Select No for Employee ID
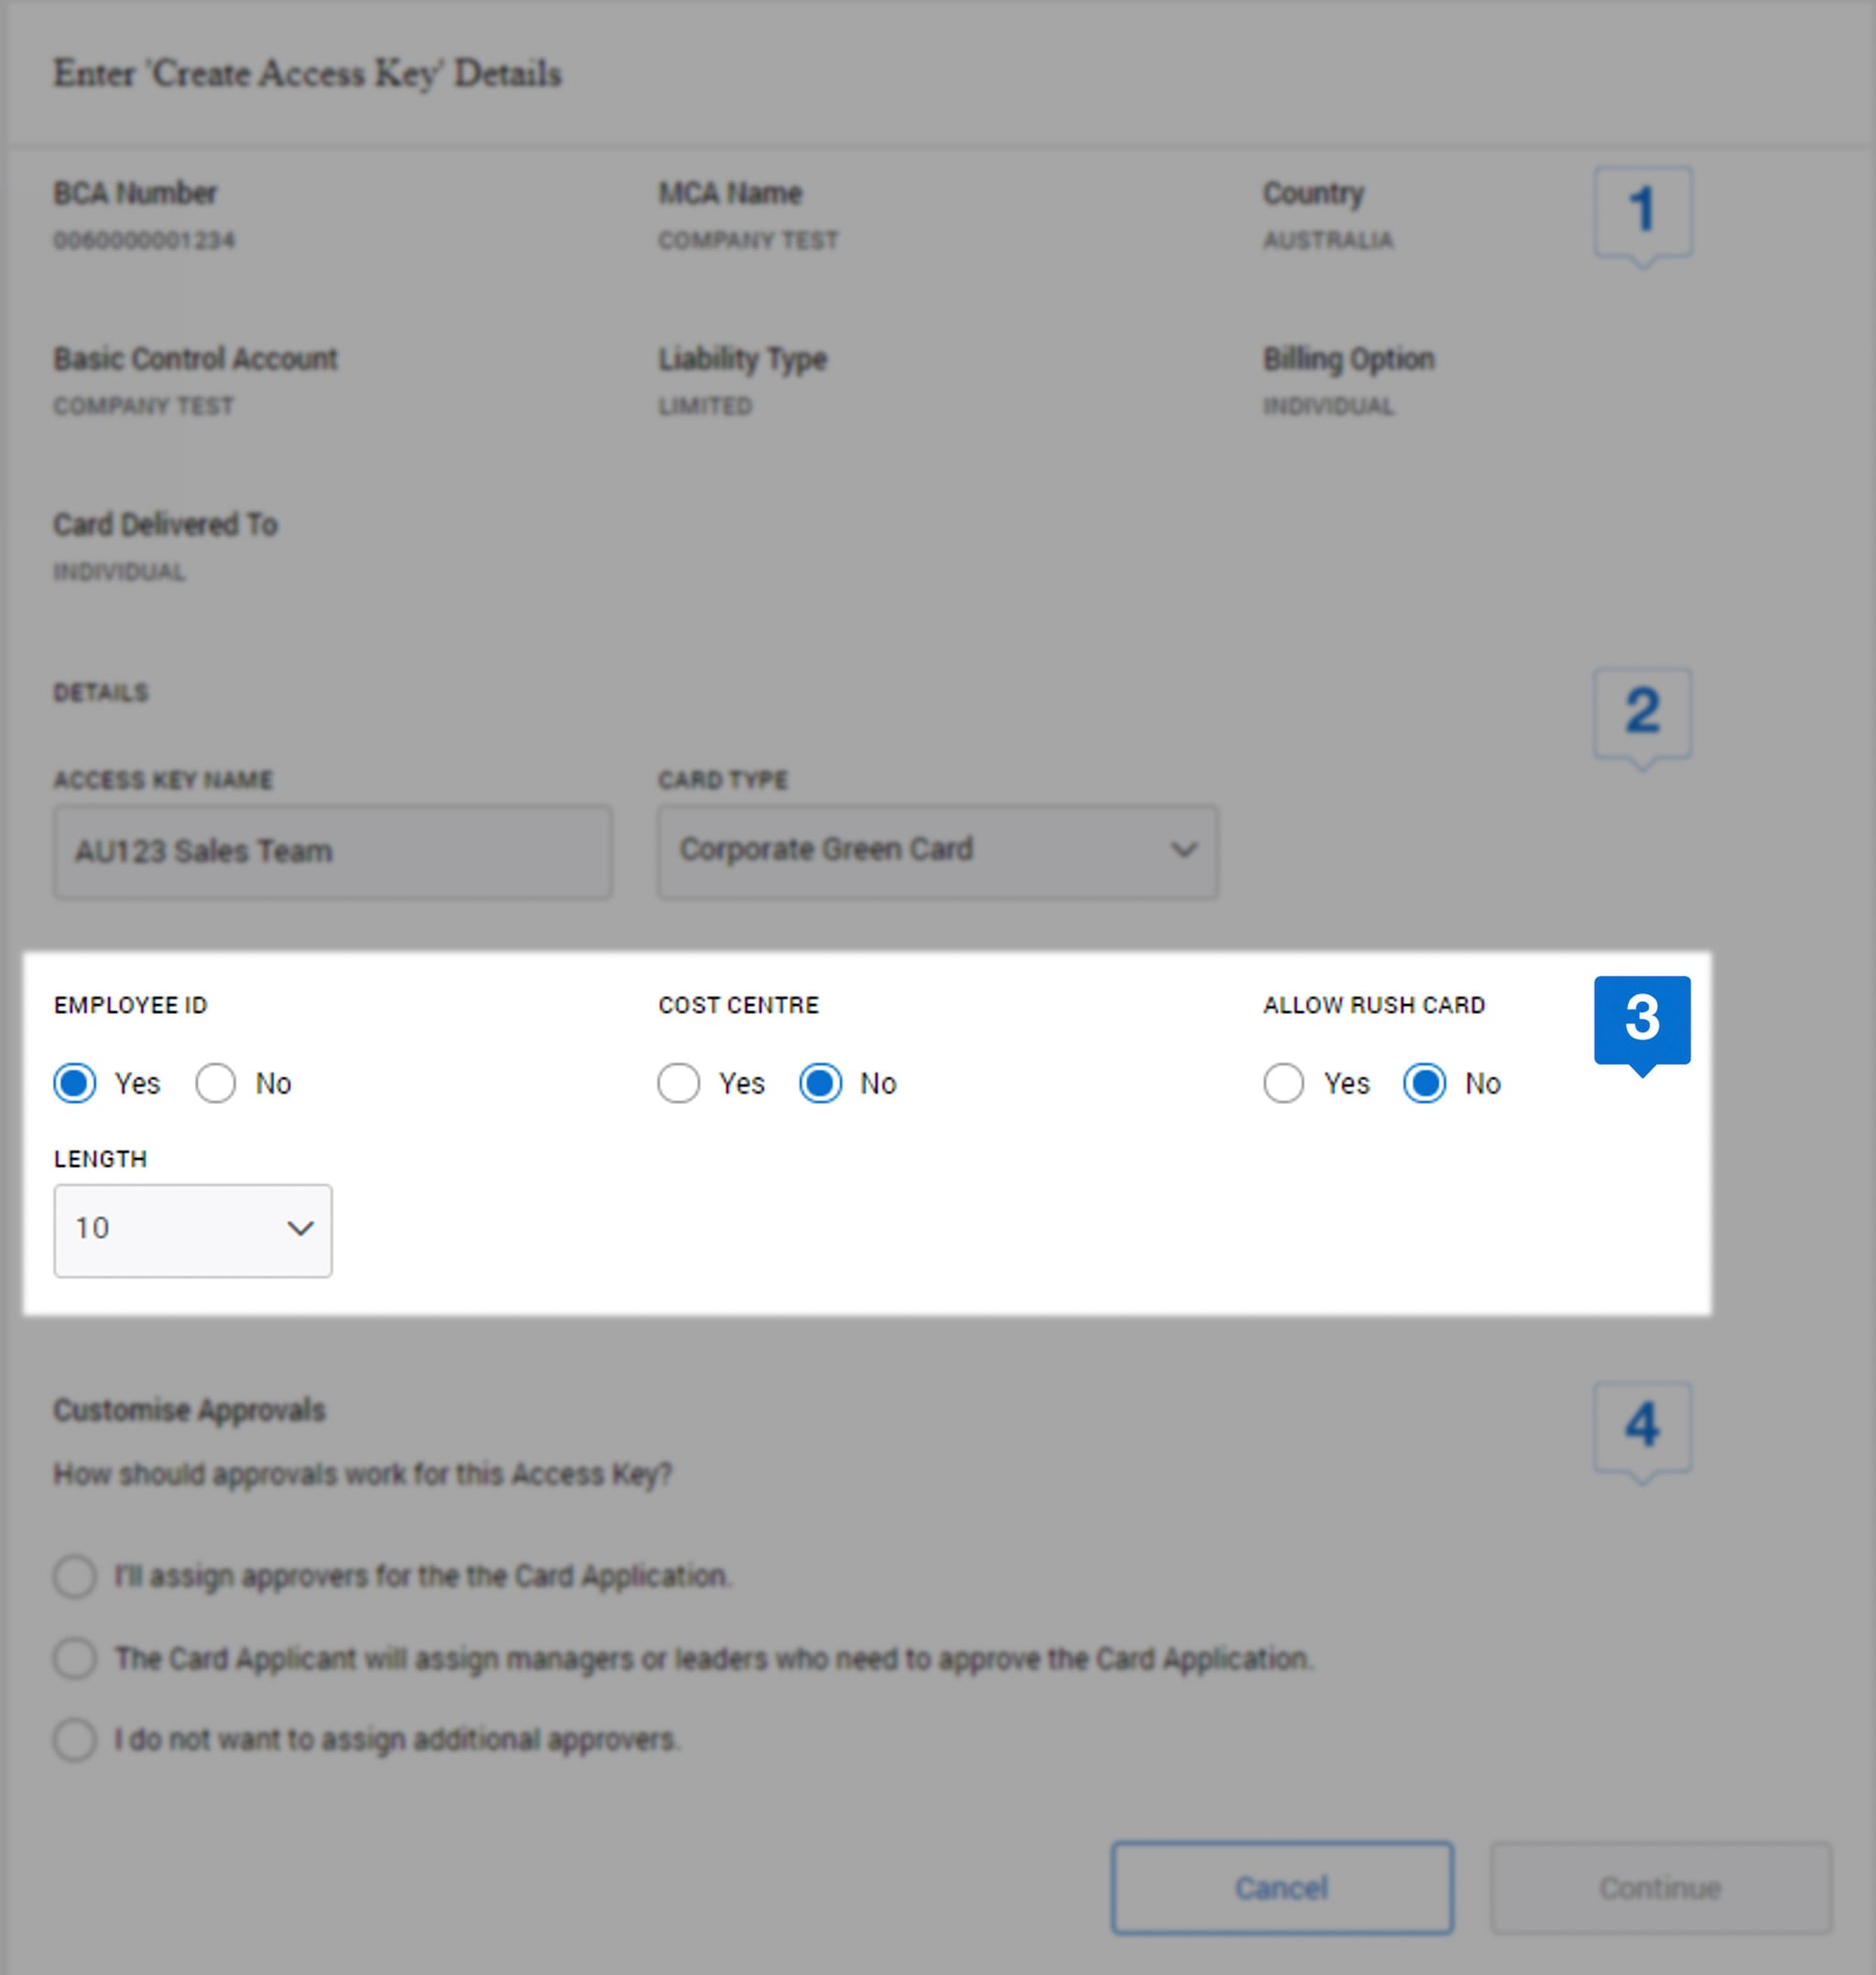 coord(216,1083)
